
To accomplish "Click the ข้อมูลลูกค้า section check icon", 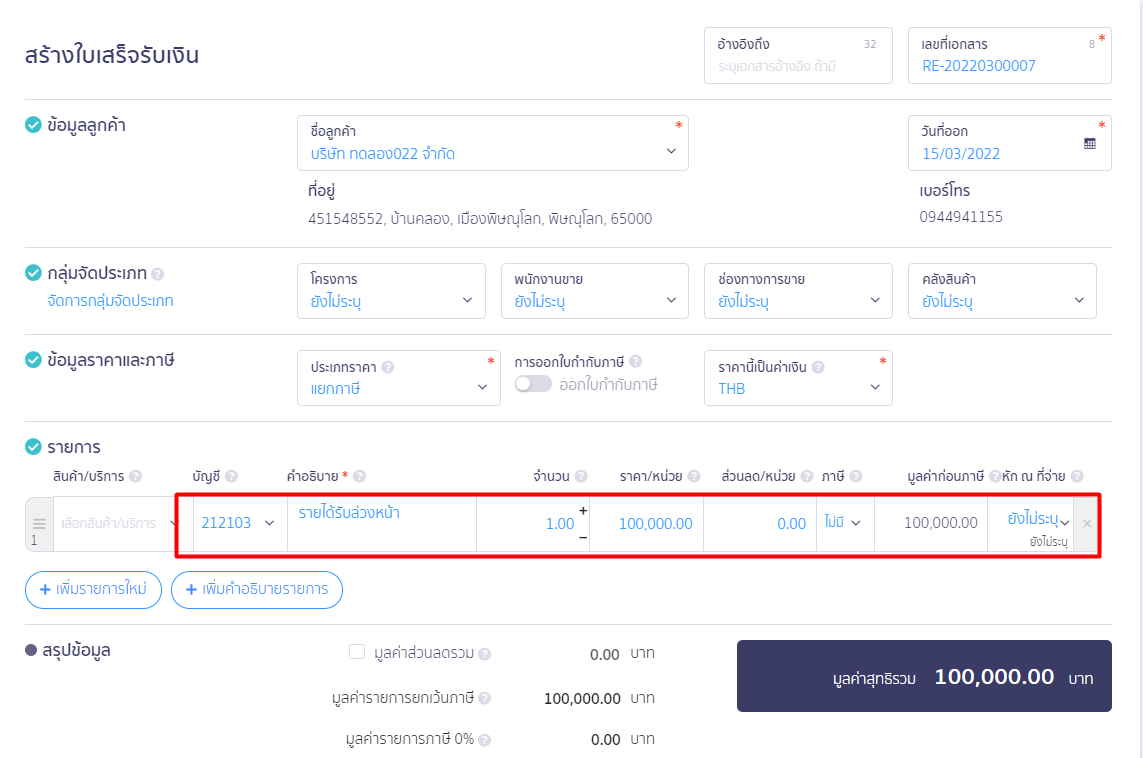I will 34,125.
